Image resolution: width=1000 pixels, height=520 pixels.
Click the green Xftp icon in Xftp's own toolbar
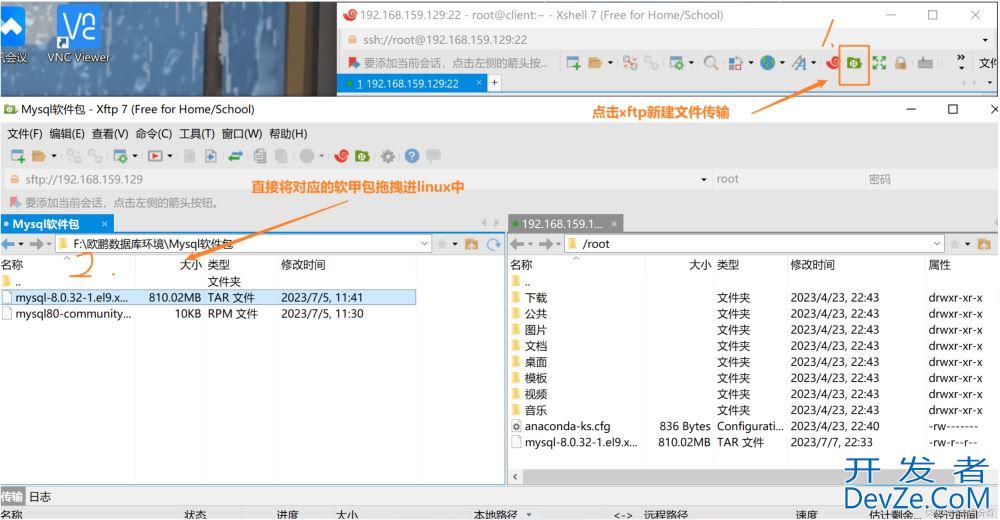point(362,156)
